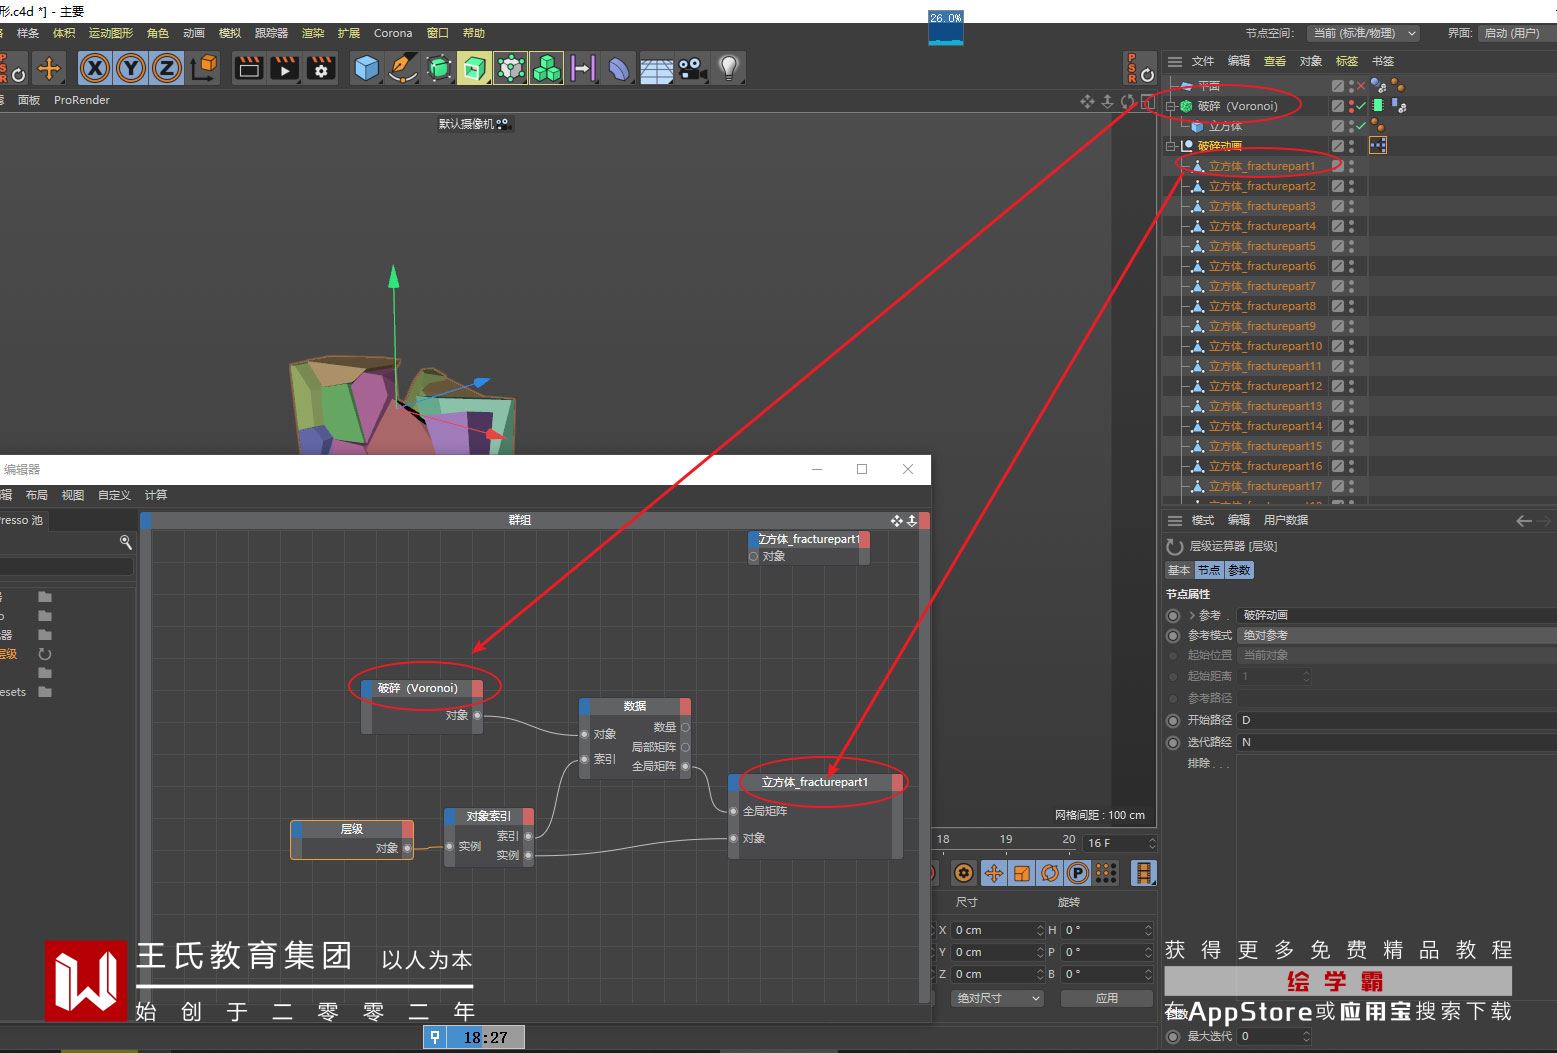Click the 层级 node in XPresso
The width and height of the screenshot is (1557, 1053).
[352, 839]
